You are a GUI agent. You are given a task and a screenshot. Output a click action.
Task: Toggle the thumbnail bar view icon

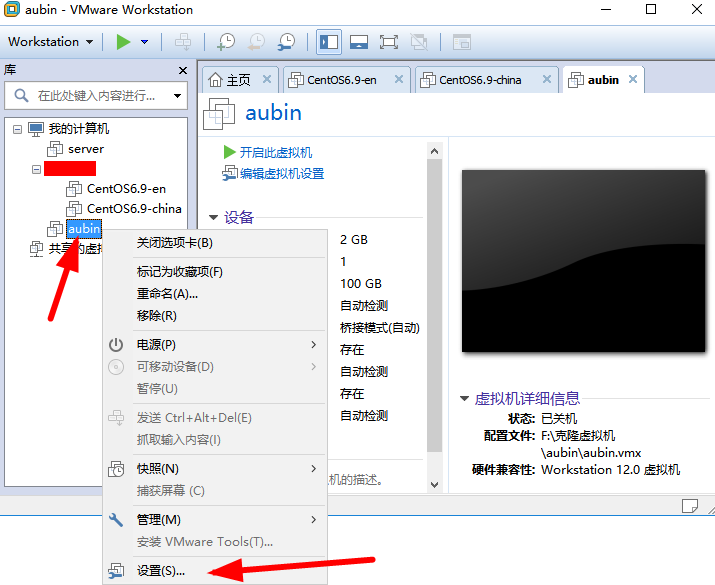pyautogui.click(x=359, y=42)
